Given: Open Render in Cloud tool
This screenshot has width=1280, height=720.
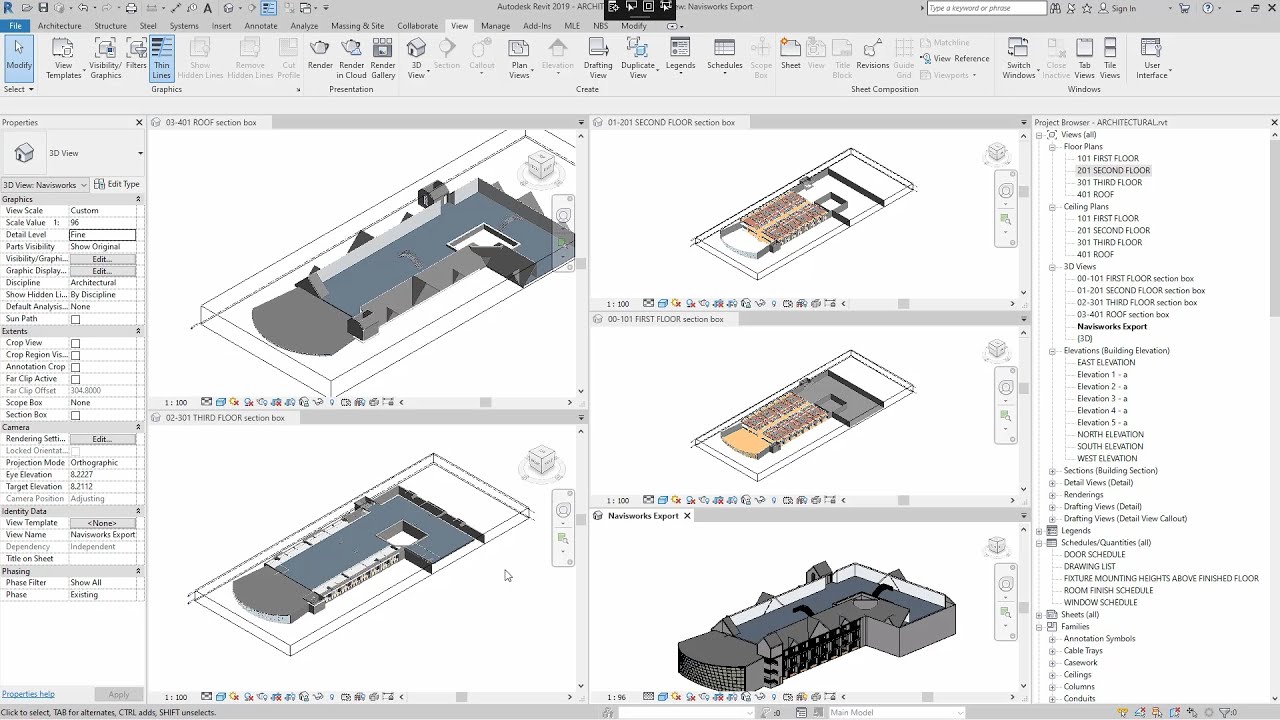Looking at the screenshot, I should point(351,58).
